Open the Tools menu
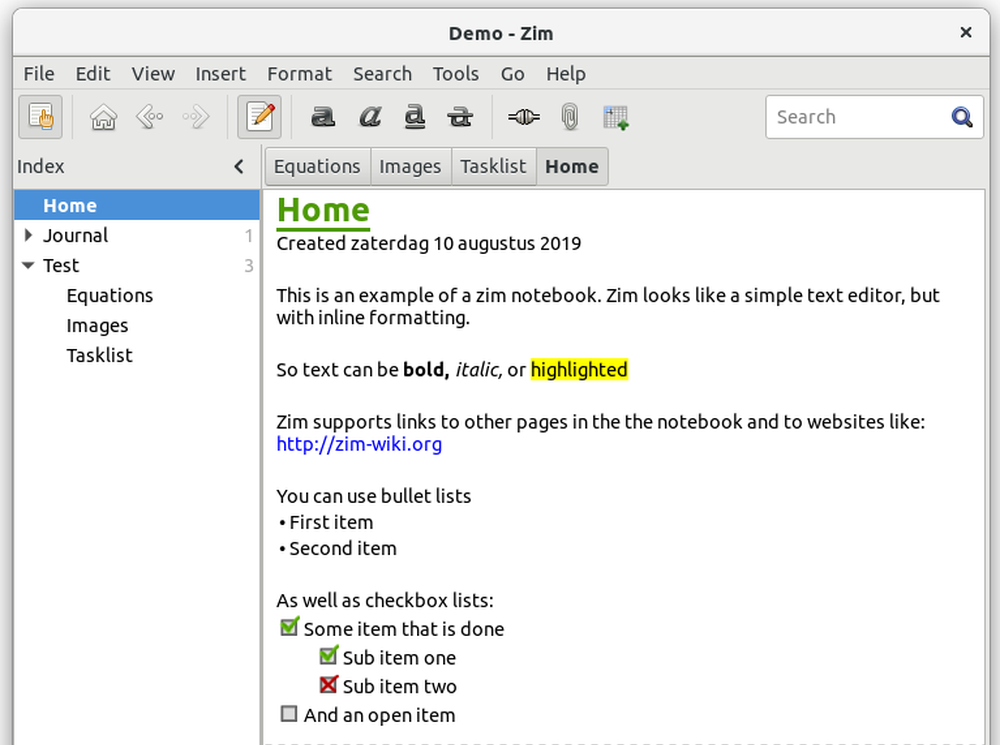 (456, 74)
